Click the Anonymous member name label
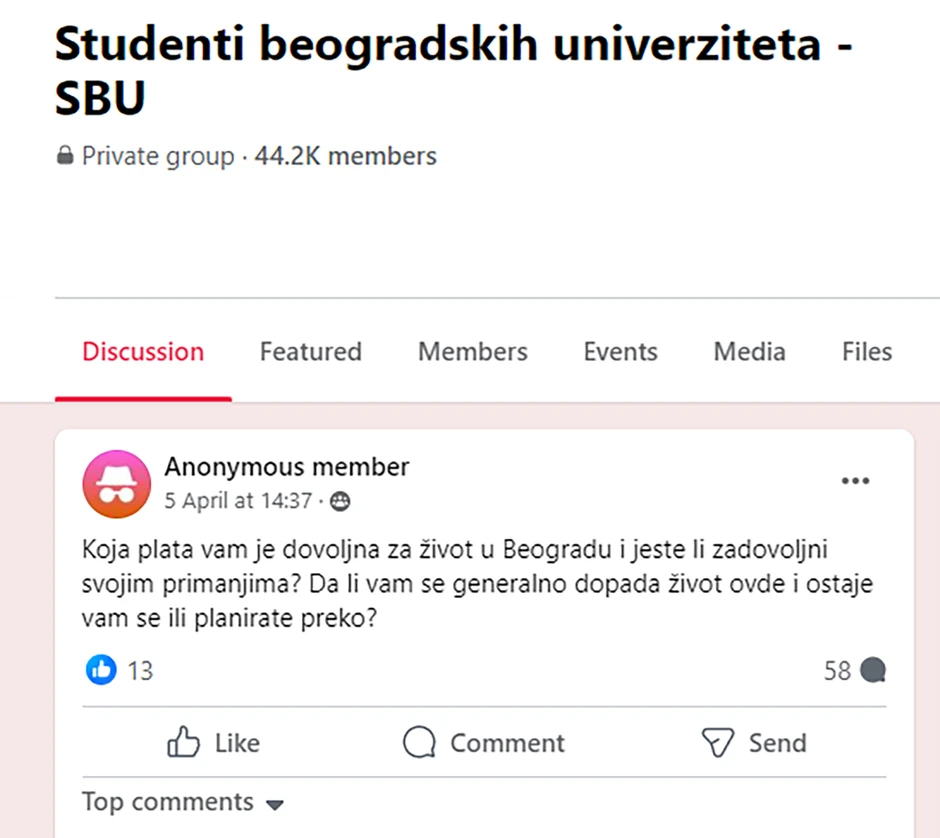Image resolution: width=940 pixels, height=838 pixels. [x=287, y=466]
